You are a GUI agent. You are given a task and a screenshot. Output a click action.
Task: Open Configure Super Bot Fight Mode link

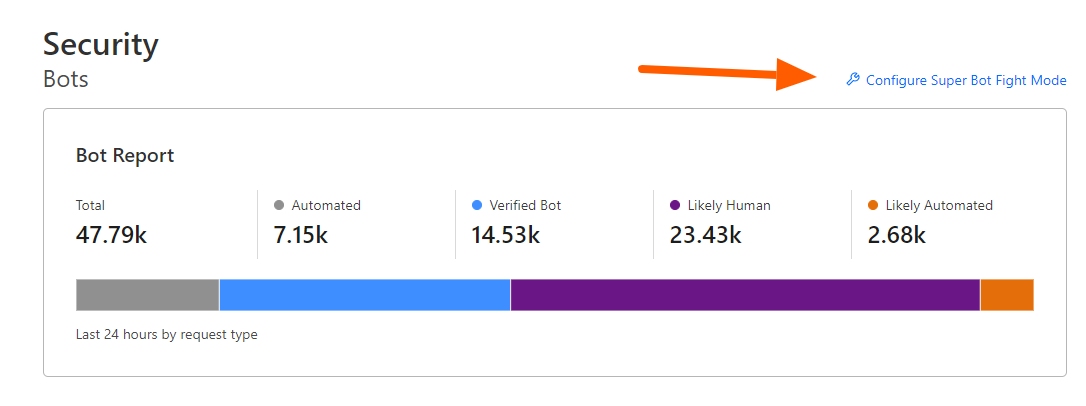coord(966,81)
